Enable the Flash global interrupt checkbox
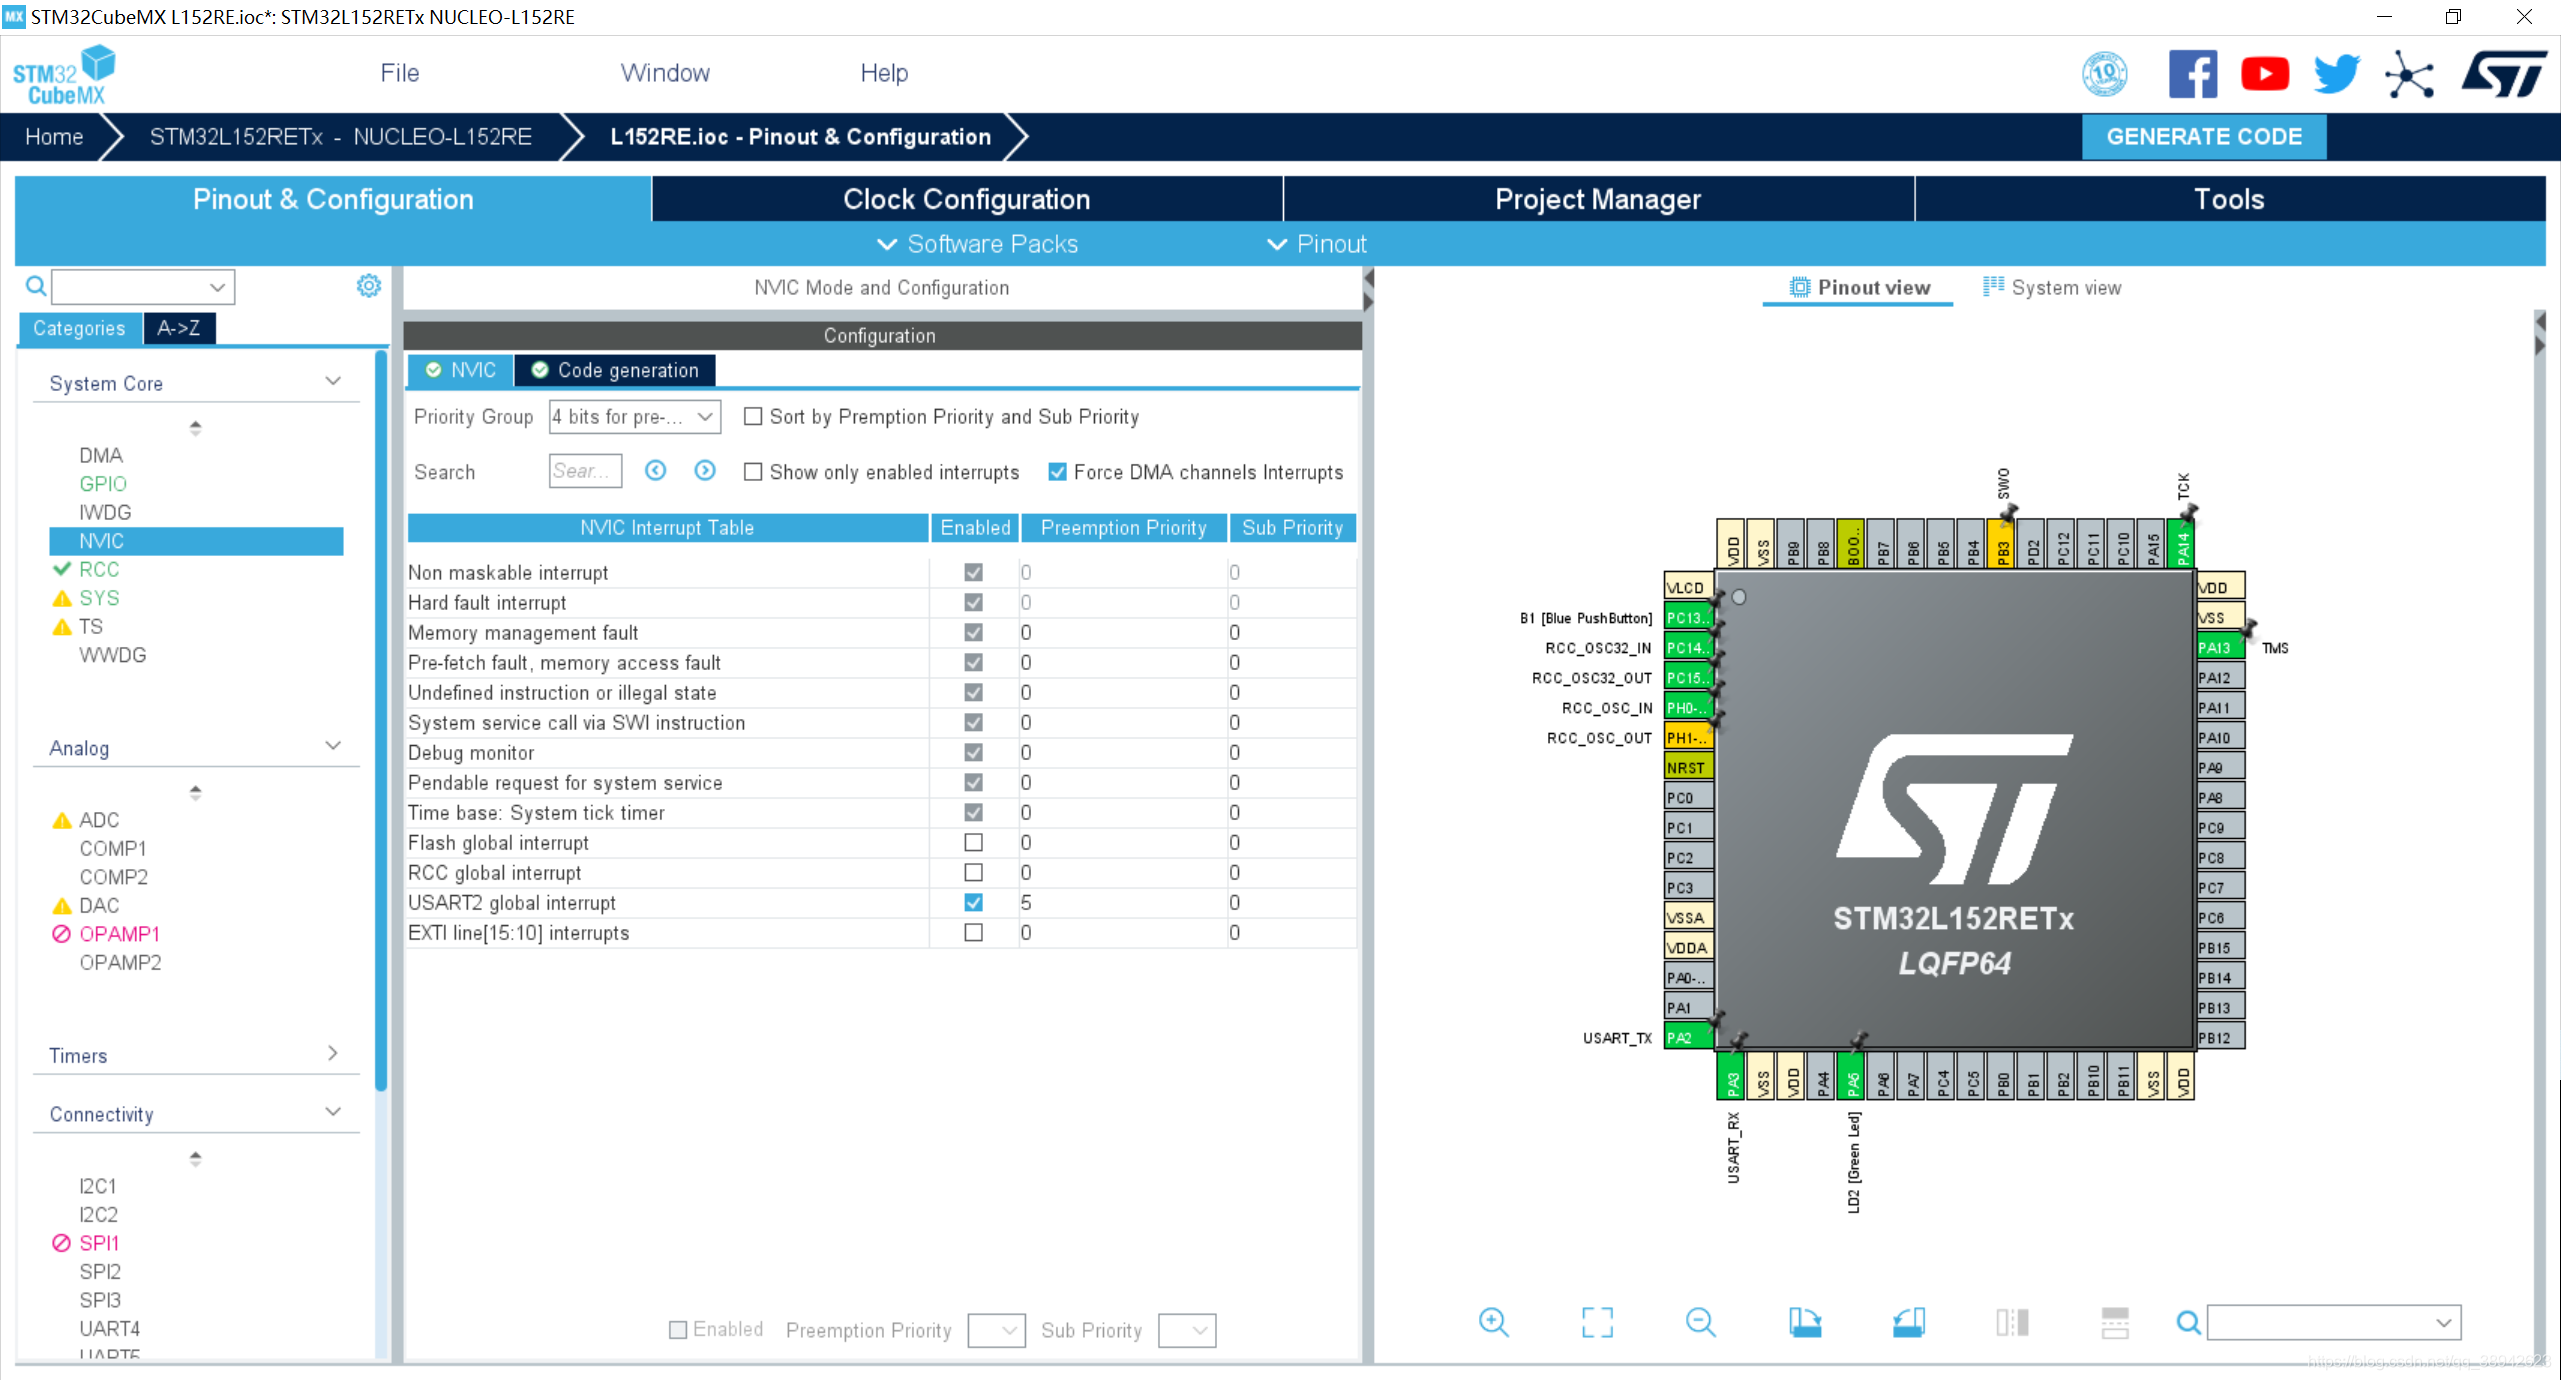The height and width of the screenshot is (1380, 2561). [973, 843]
